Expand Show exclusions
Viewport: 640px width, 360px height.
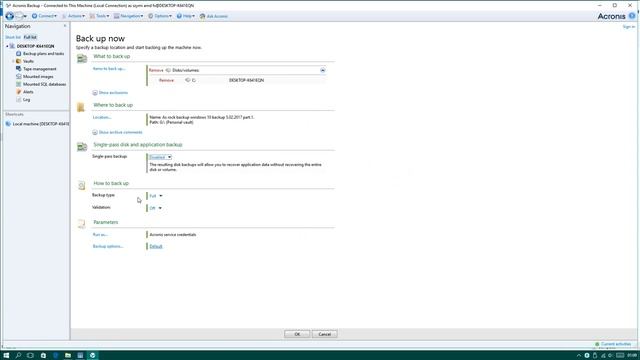(110, 93)
